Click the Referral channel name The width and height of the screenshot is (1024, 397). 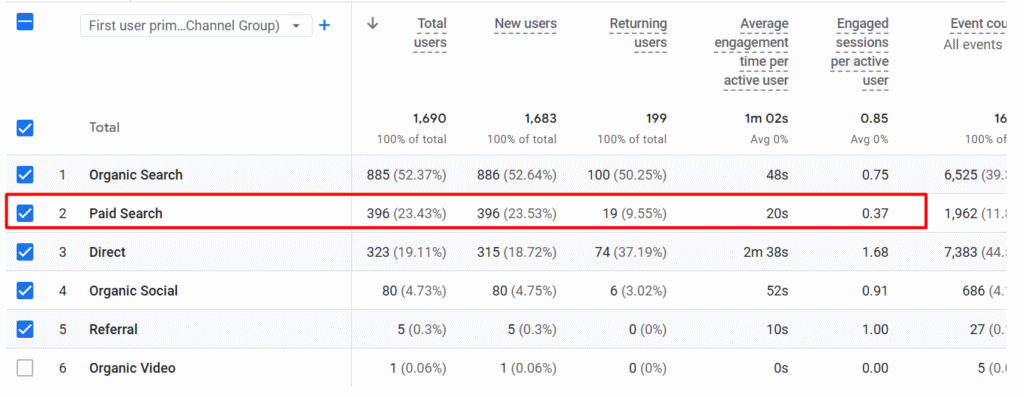coord(114,329)
